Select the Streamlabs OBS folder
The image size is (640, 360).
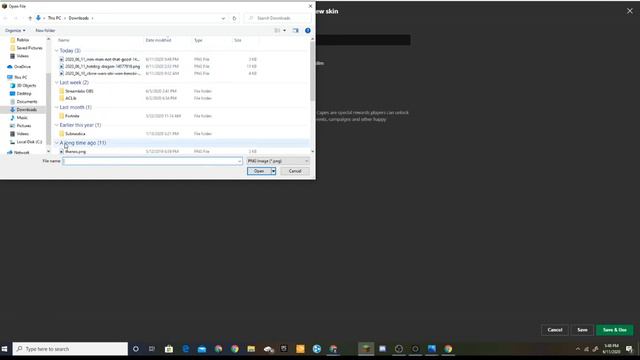click(79, 91)
